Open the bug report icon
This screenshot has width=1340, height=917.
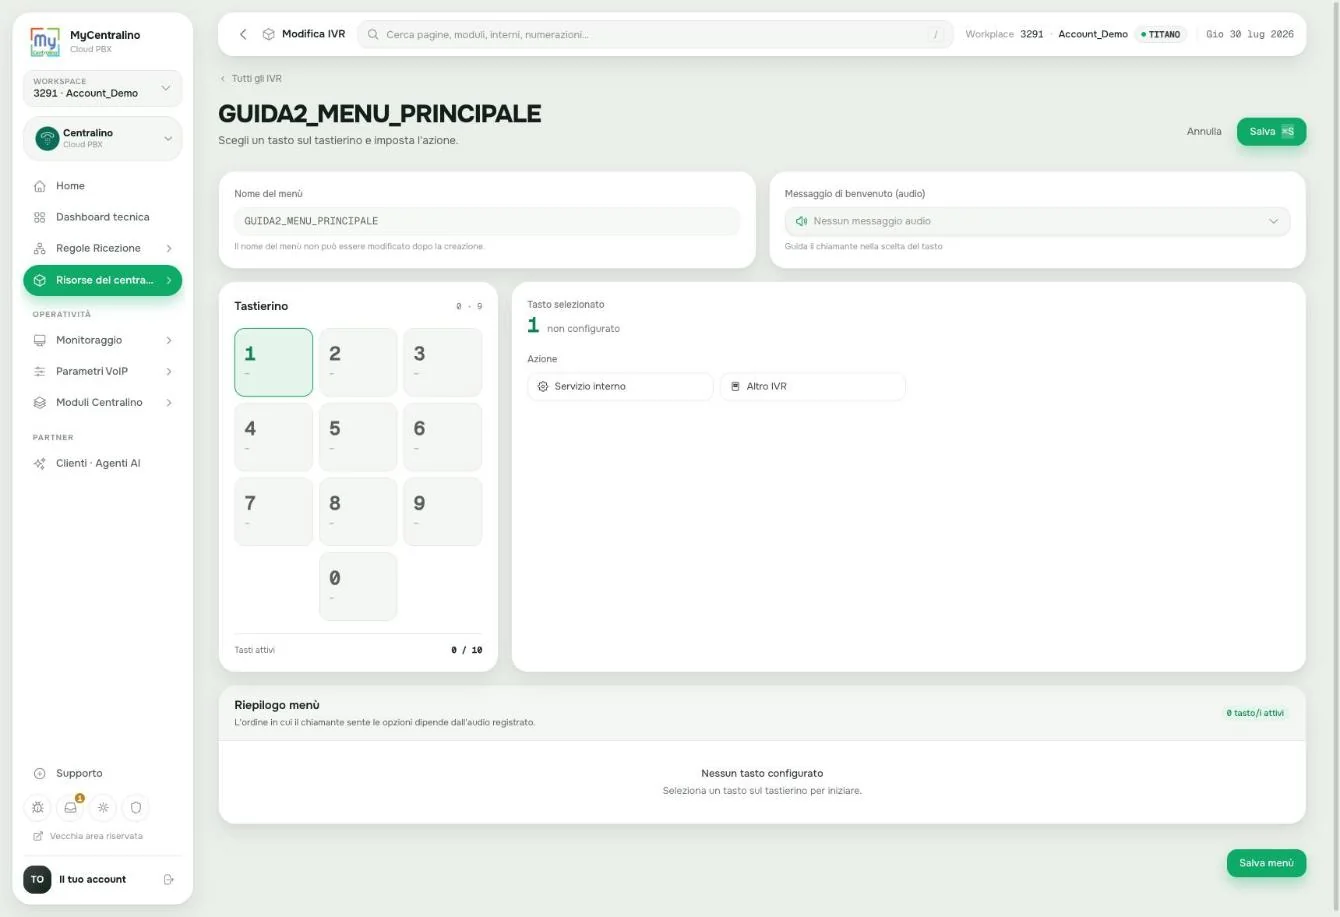[x=38, y=807]
